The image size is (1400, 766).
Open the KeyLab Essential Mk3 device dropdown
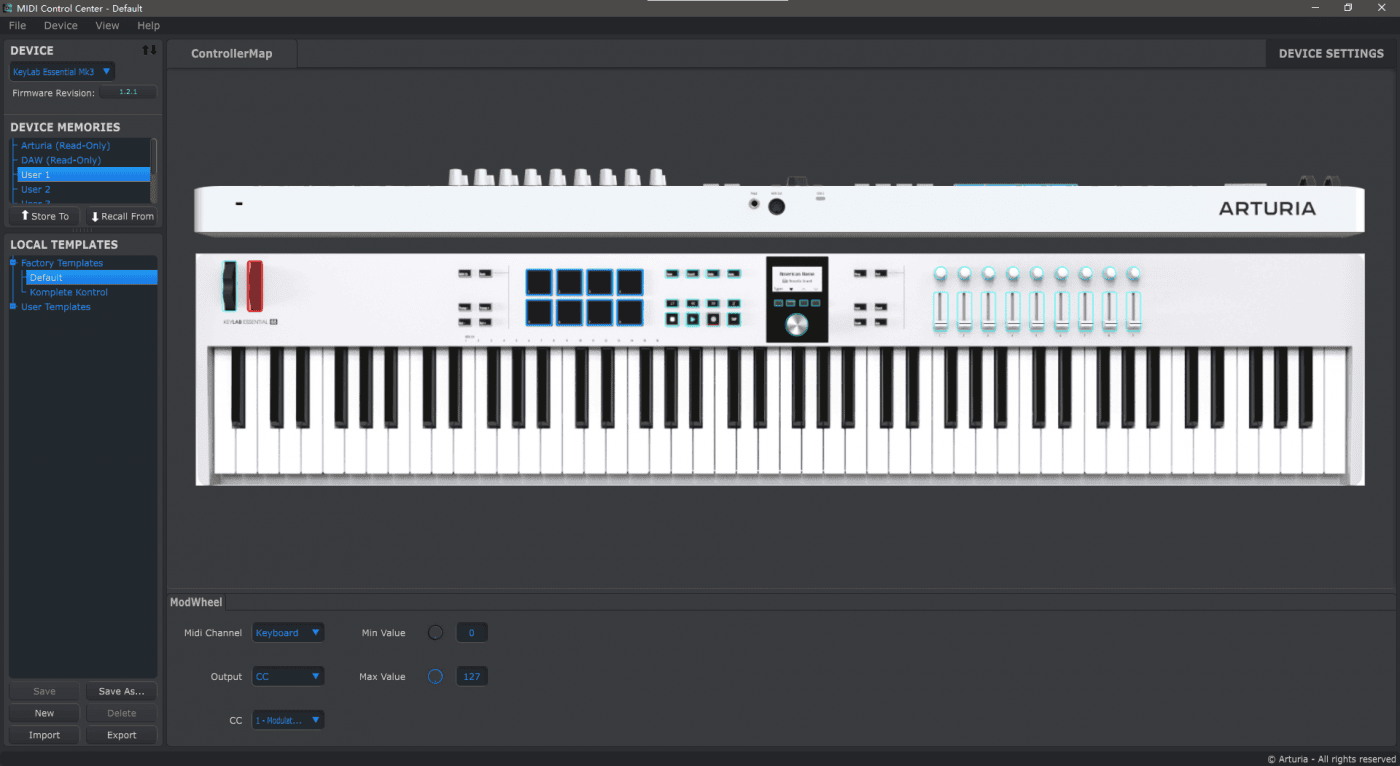(62, 72)
